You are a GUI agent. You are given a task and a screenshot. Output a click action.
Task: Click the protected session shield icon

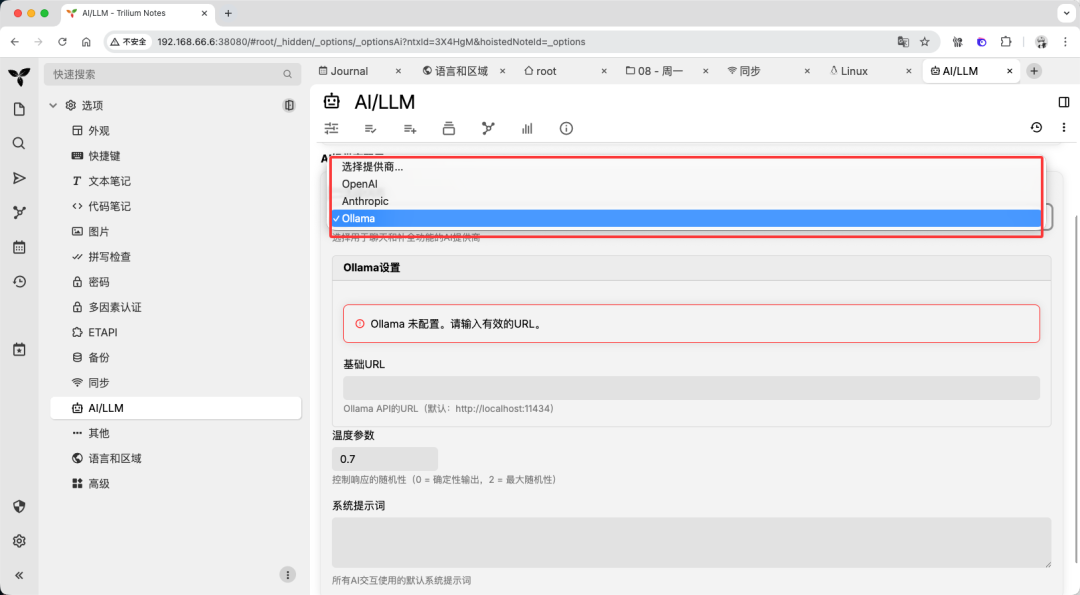click(x=19, y=506)
